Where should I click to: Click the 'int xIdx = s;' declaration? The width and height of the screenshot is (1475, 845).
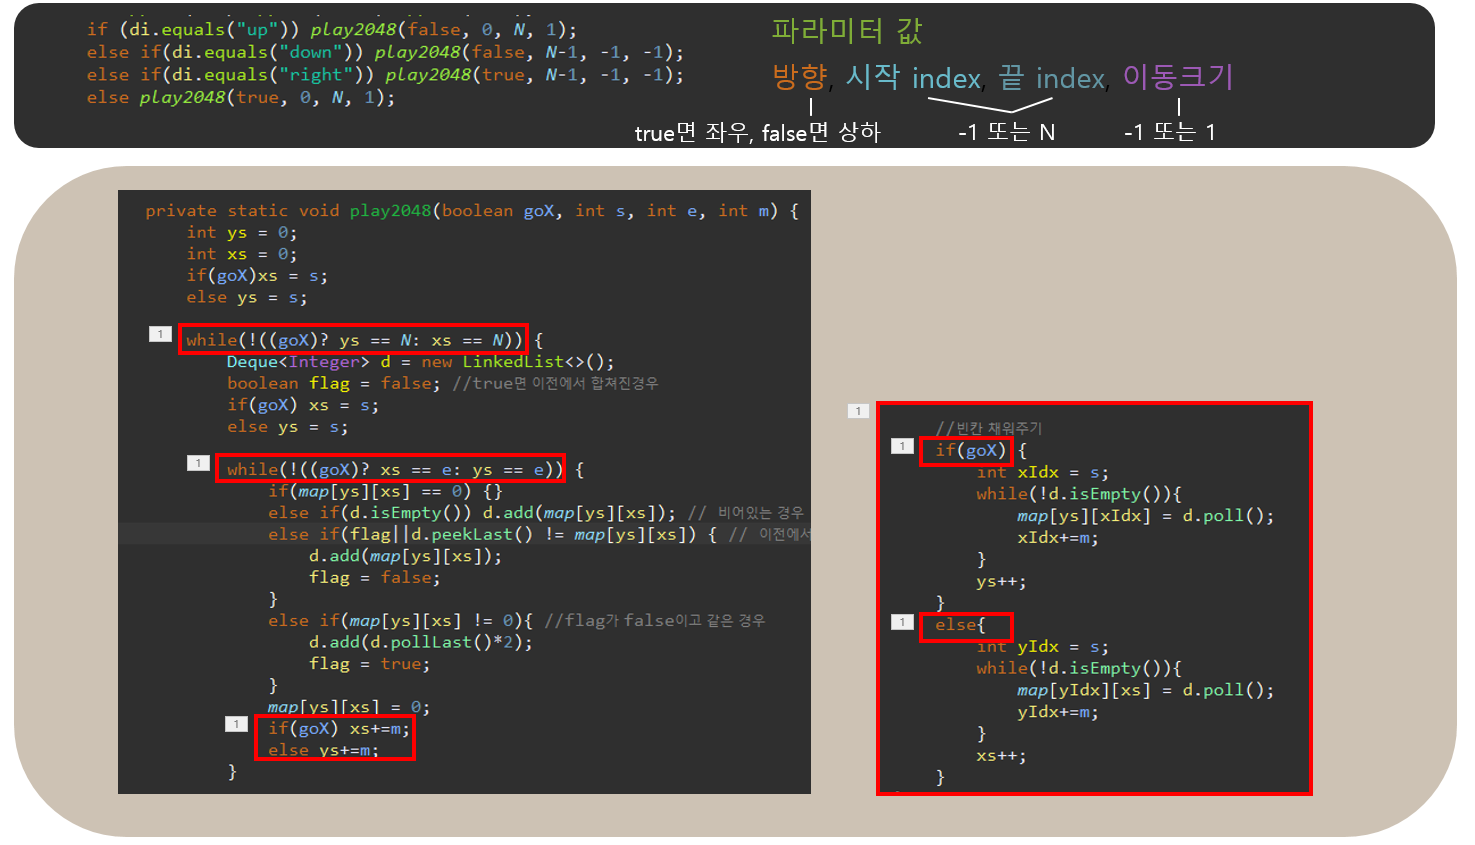coord(1042,472)
